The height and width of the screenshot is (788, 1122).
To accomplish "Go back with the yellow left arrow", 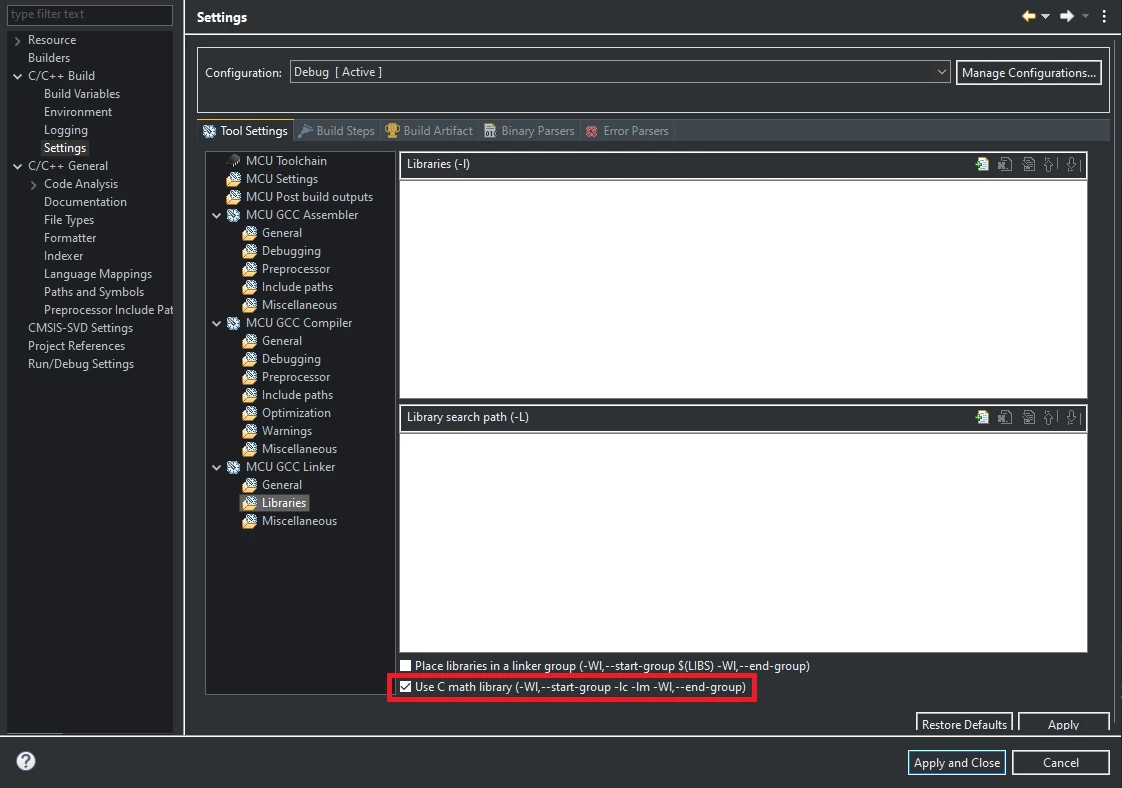I will [1029, 16].
